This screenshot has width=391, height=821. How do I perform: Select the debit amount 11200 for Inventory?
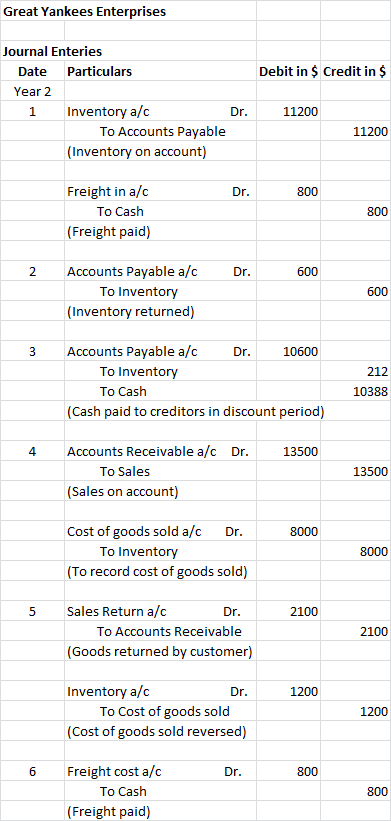[300, 112]
